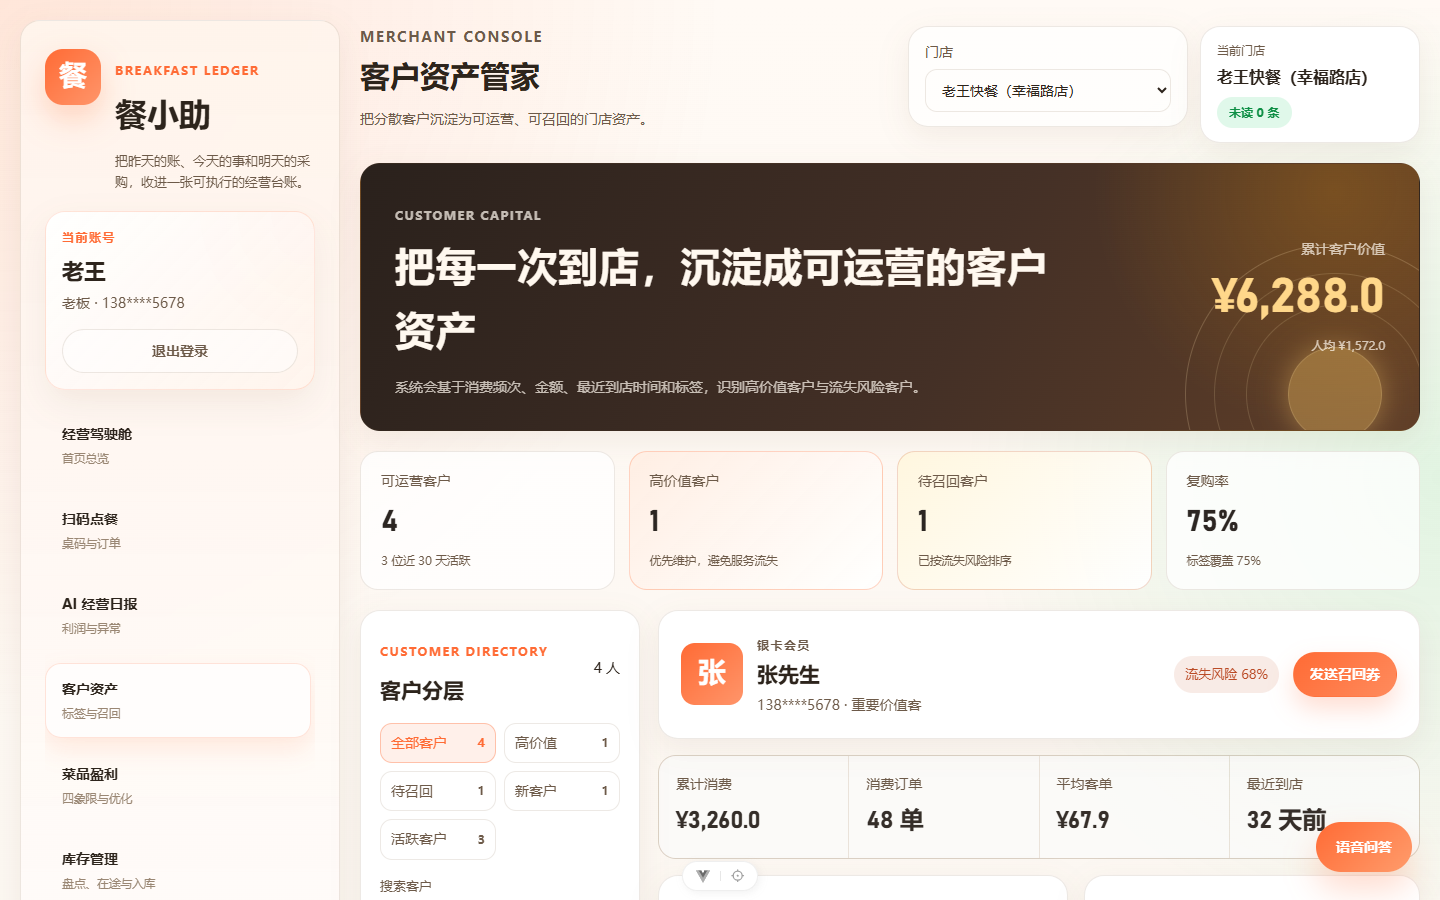Show 新客户 segment
The height and width of the screenshot is (900, 1440).
[562, 791]
